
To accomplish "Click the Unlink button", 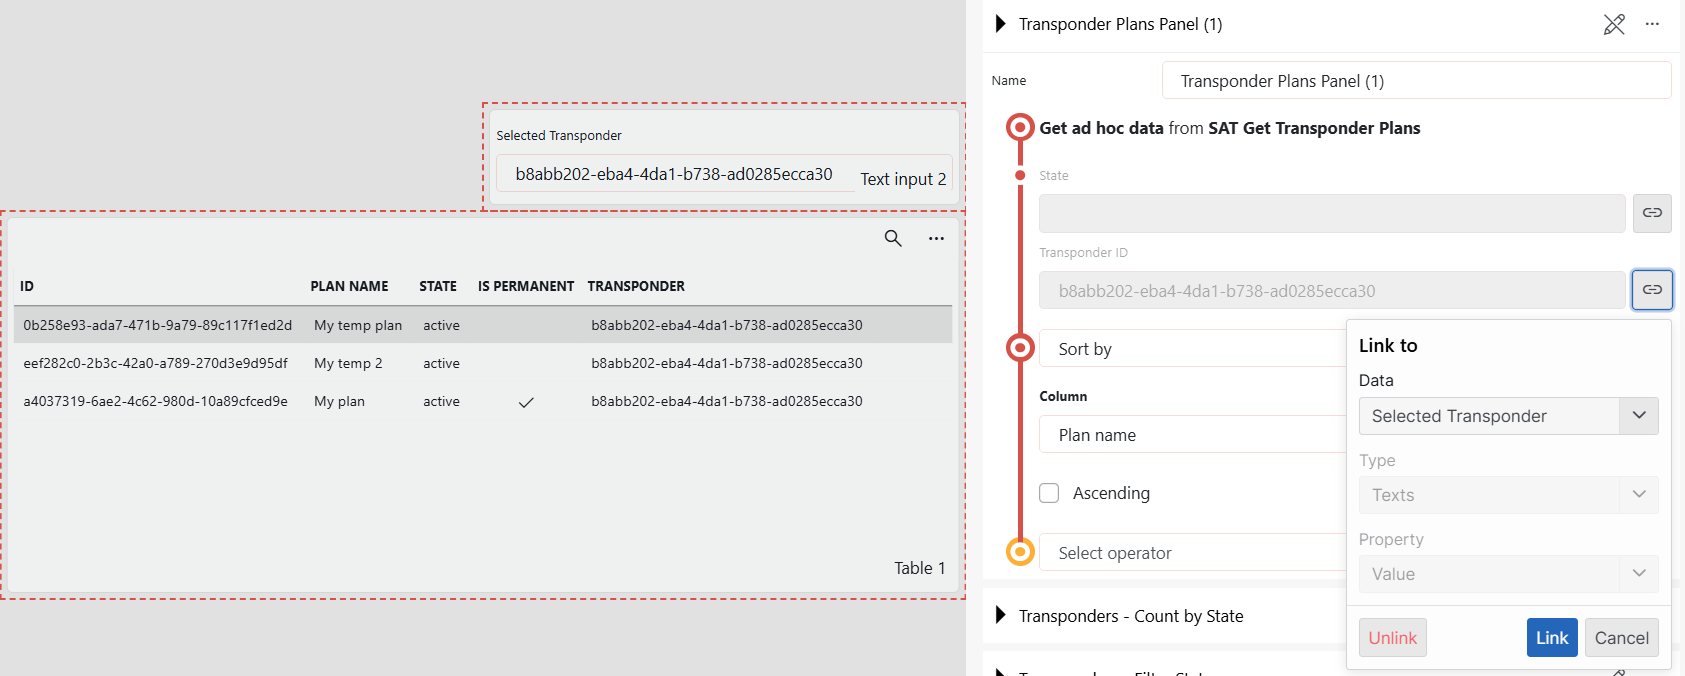I will [x=1392, y=638].
